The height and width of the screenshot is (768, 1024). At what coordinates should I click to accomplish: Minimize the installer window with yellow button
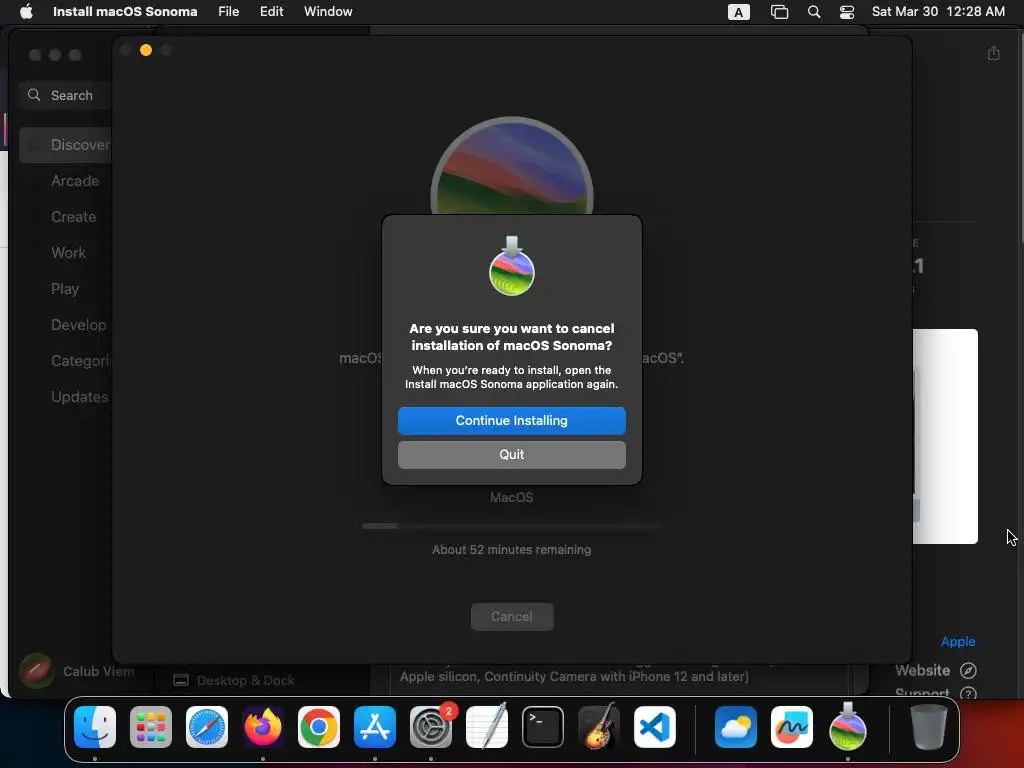146,50
